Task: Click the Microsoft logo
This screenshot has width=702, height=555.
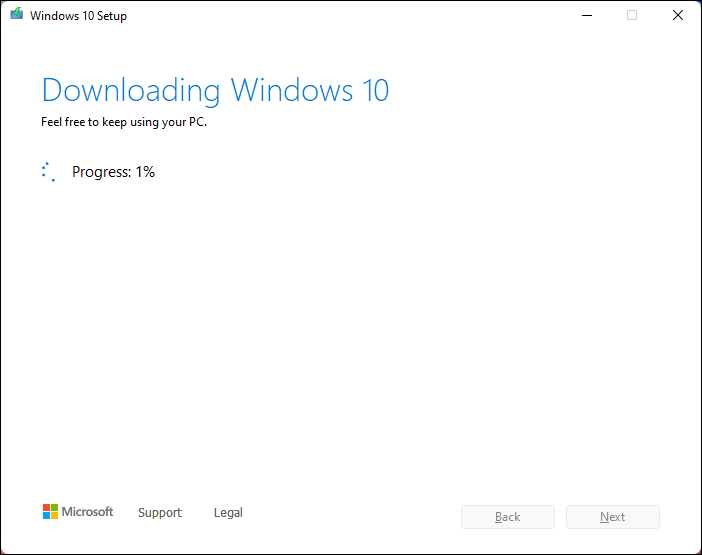Action: click(x=78, y=512)
